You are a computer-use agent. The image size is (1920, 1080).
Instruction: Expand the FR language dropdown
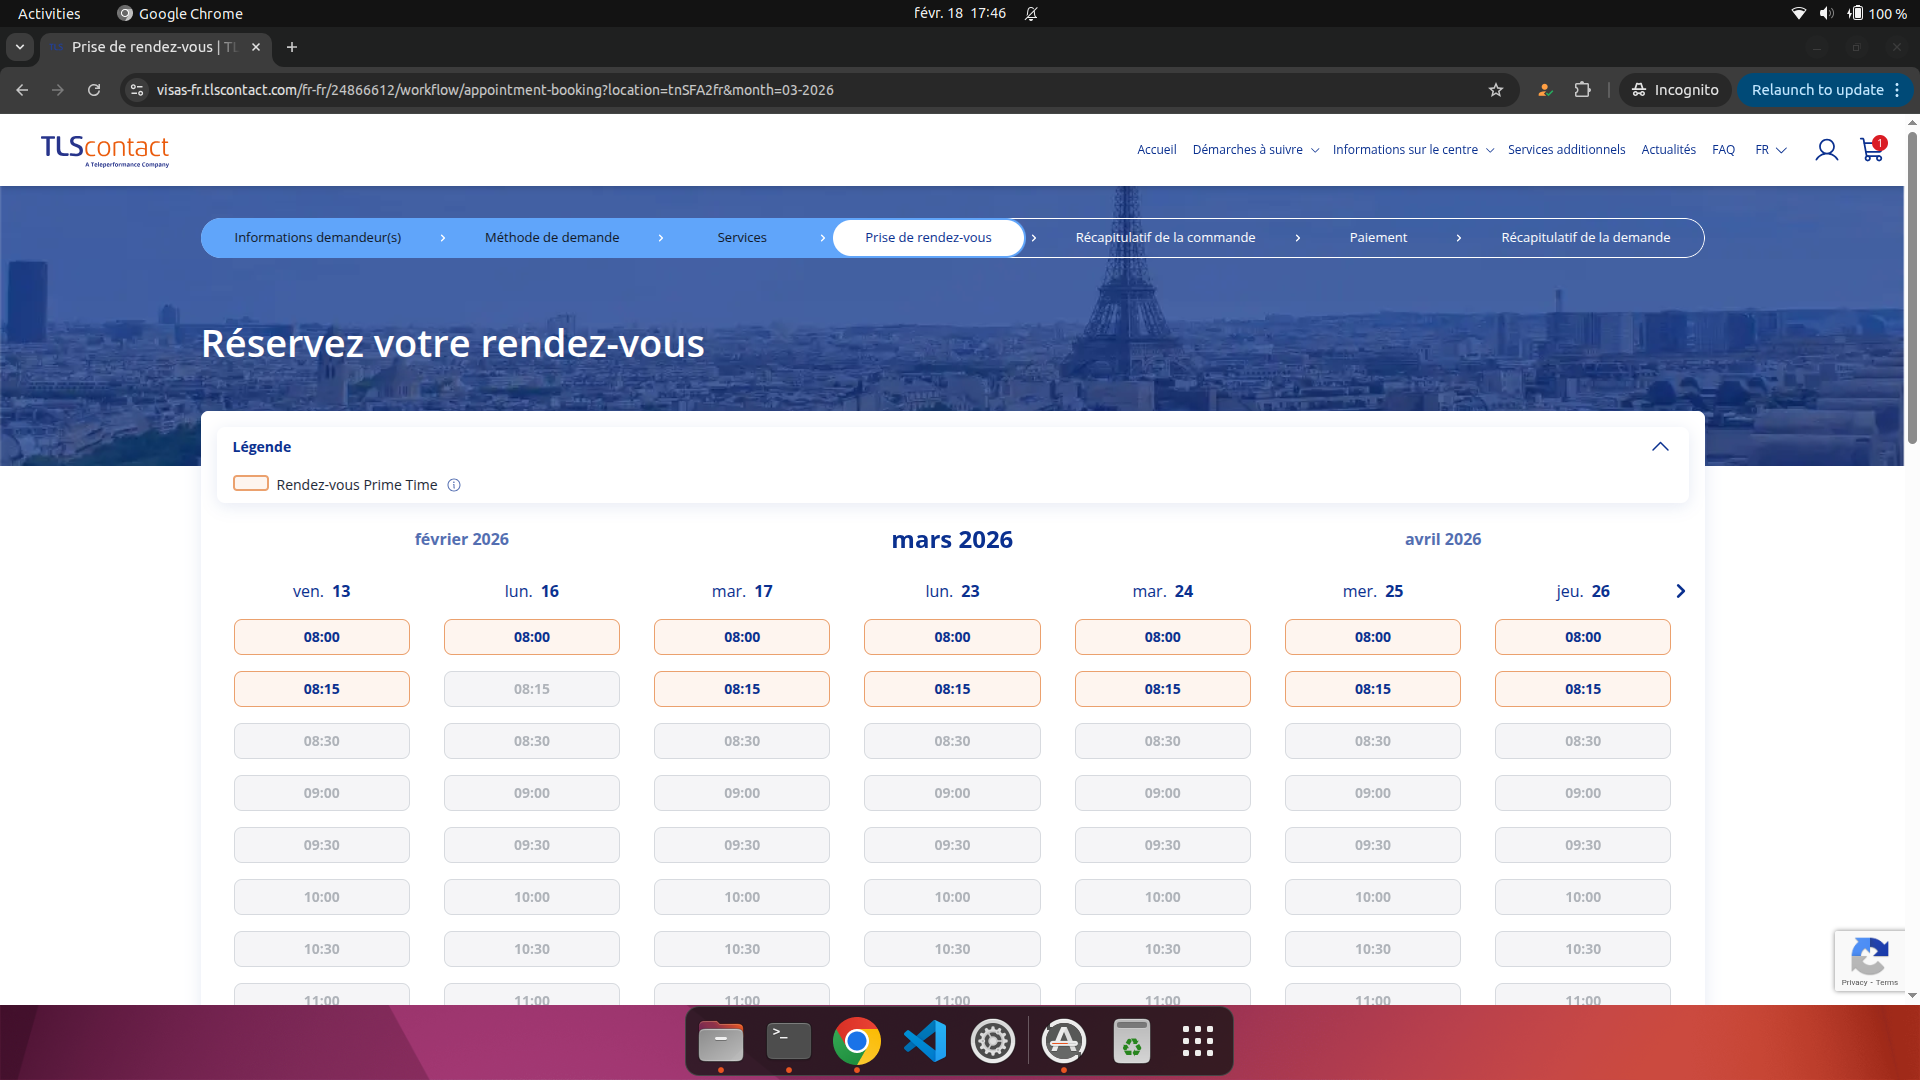1770,150
